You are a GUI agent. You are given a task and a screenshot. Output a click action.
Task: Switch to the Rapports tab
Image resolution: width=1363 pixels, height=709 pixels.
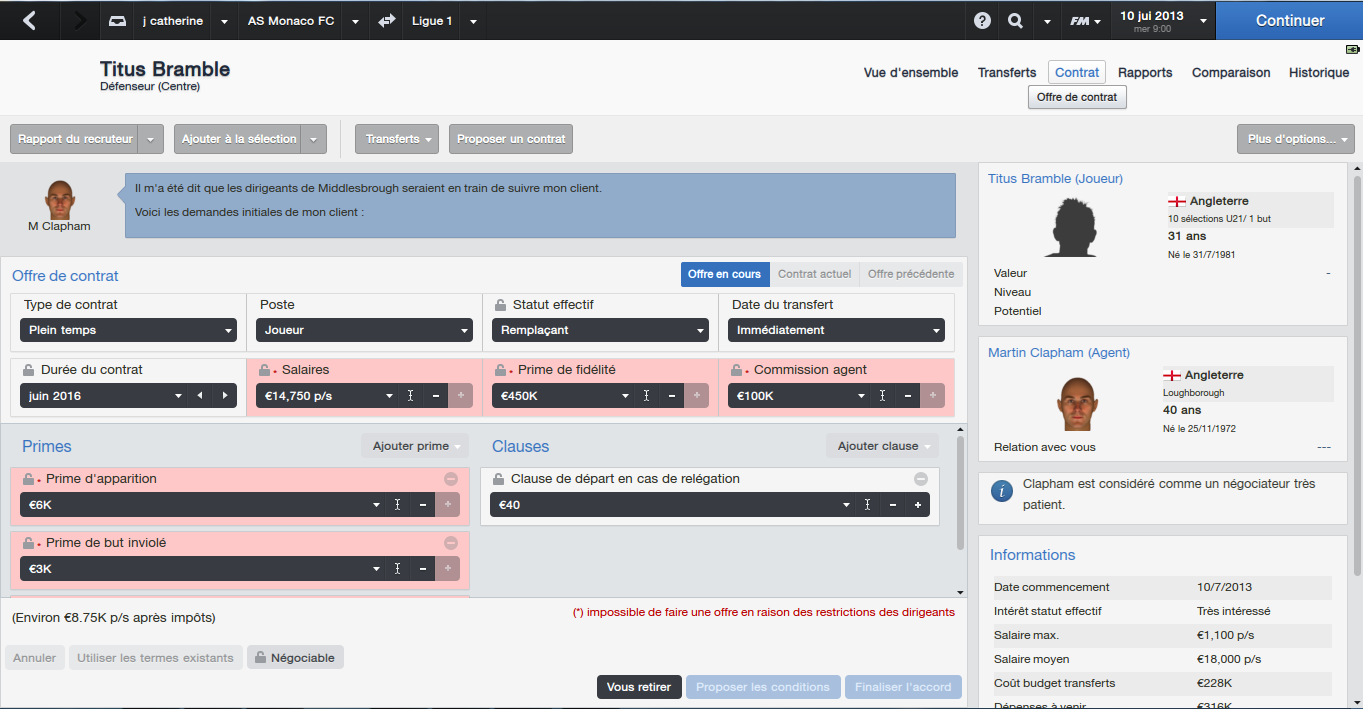(1145, 73)
